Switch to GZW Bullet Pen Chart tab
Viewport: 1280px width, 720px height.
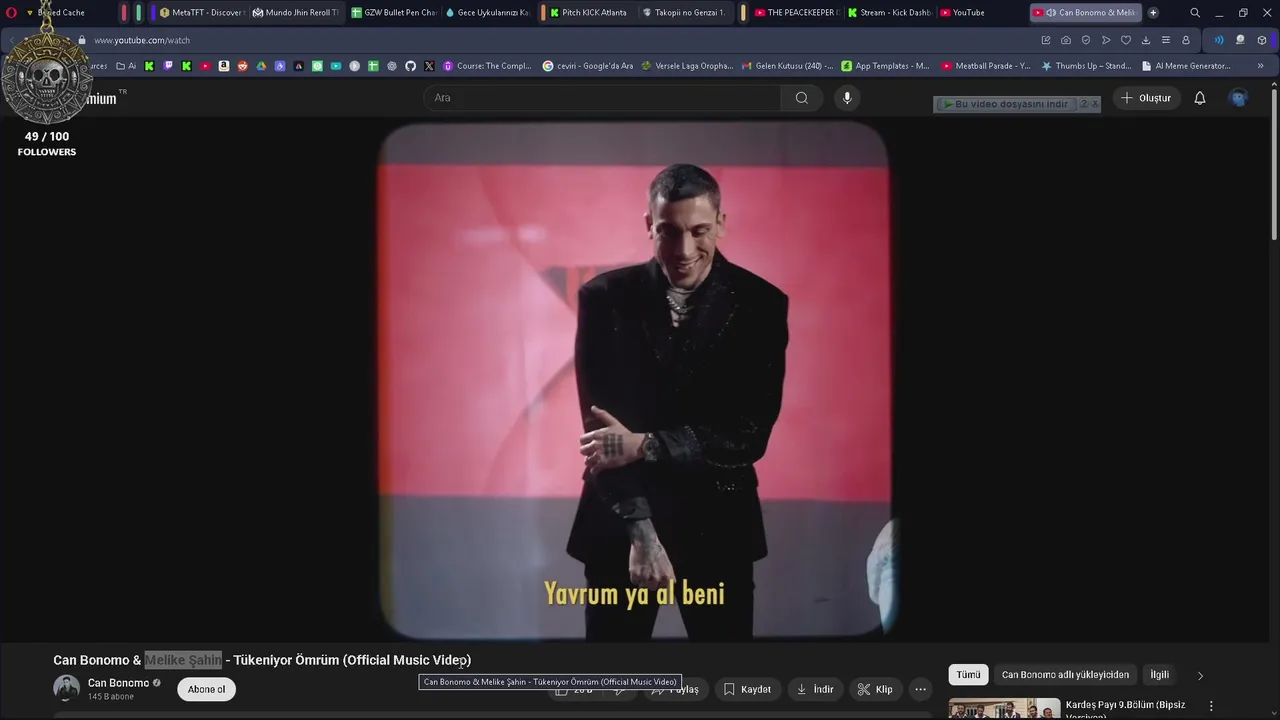coord(394,13)
